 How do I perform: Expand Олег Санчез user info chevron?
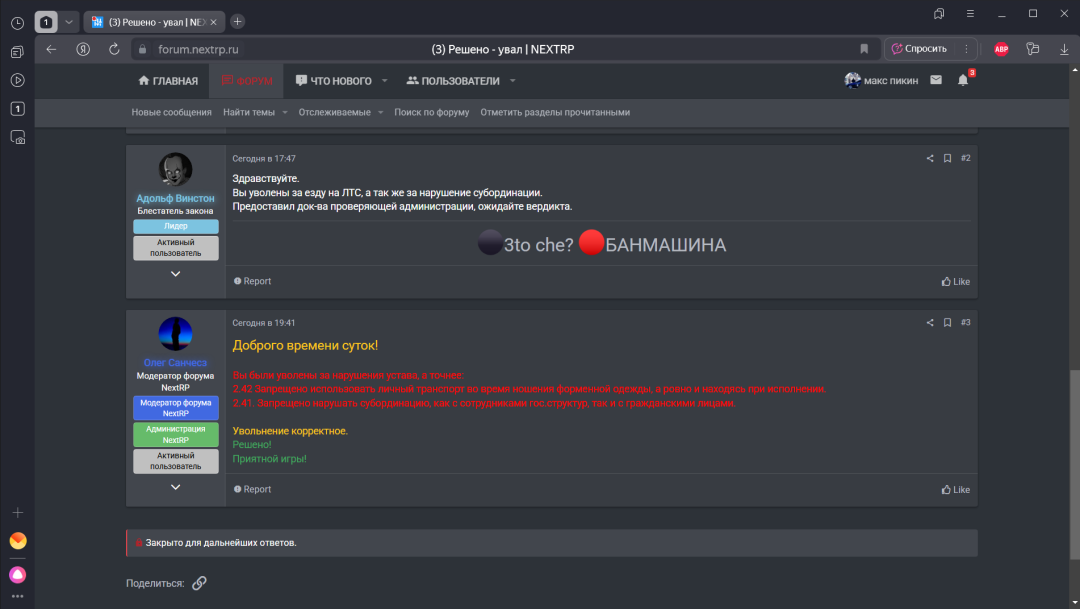pyautogui.click(x=175, y=487)
